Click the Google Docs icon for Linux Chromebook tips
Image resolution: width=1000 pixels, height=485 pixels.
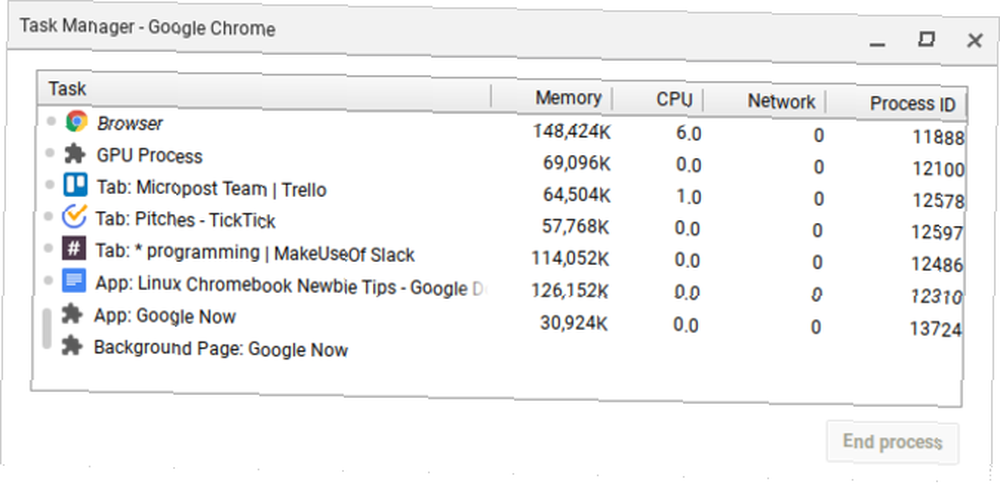tap(73, 281)
